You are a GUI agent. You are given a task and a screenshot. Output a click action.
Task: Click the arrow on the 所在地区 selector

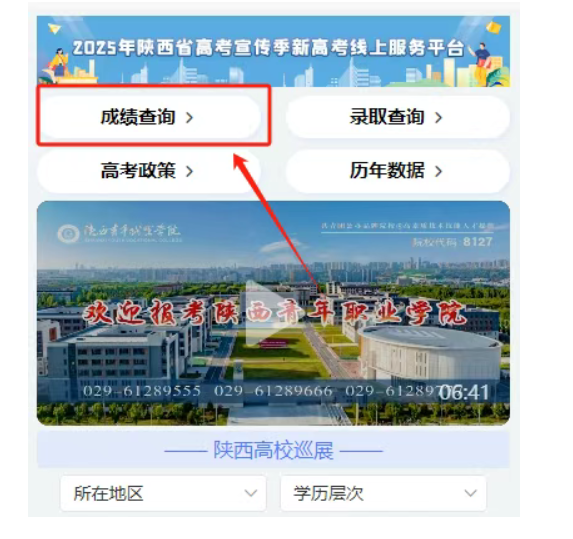click(251, 493)
